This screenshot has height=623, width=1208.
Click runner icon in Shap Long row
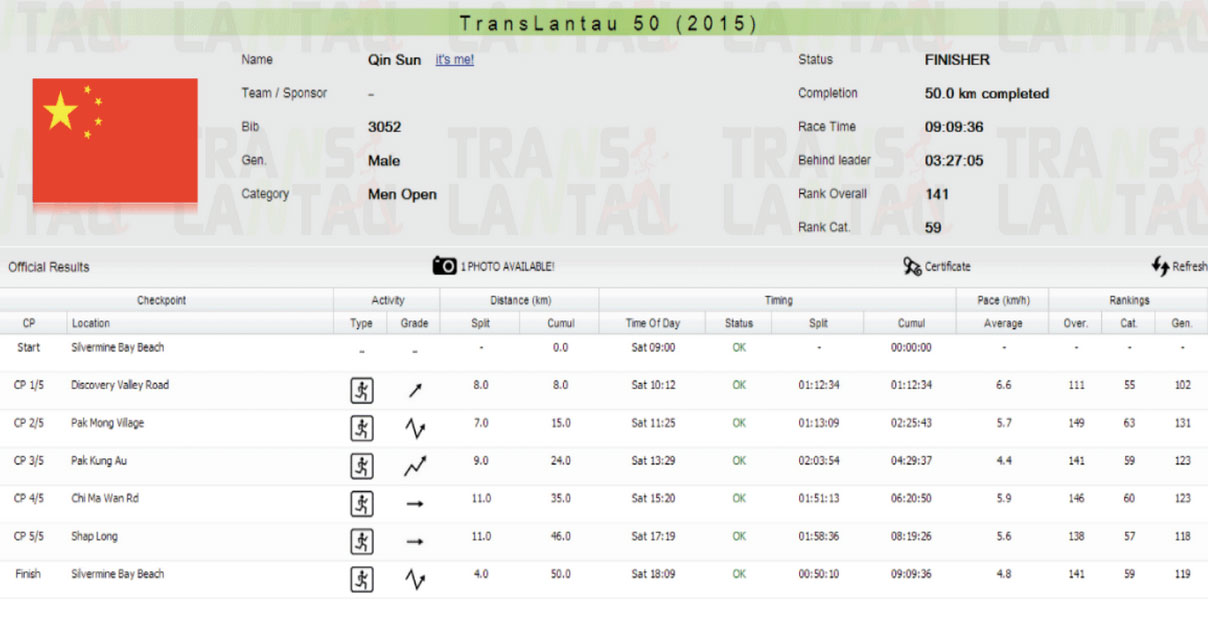(x=362, y=542)
